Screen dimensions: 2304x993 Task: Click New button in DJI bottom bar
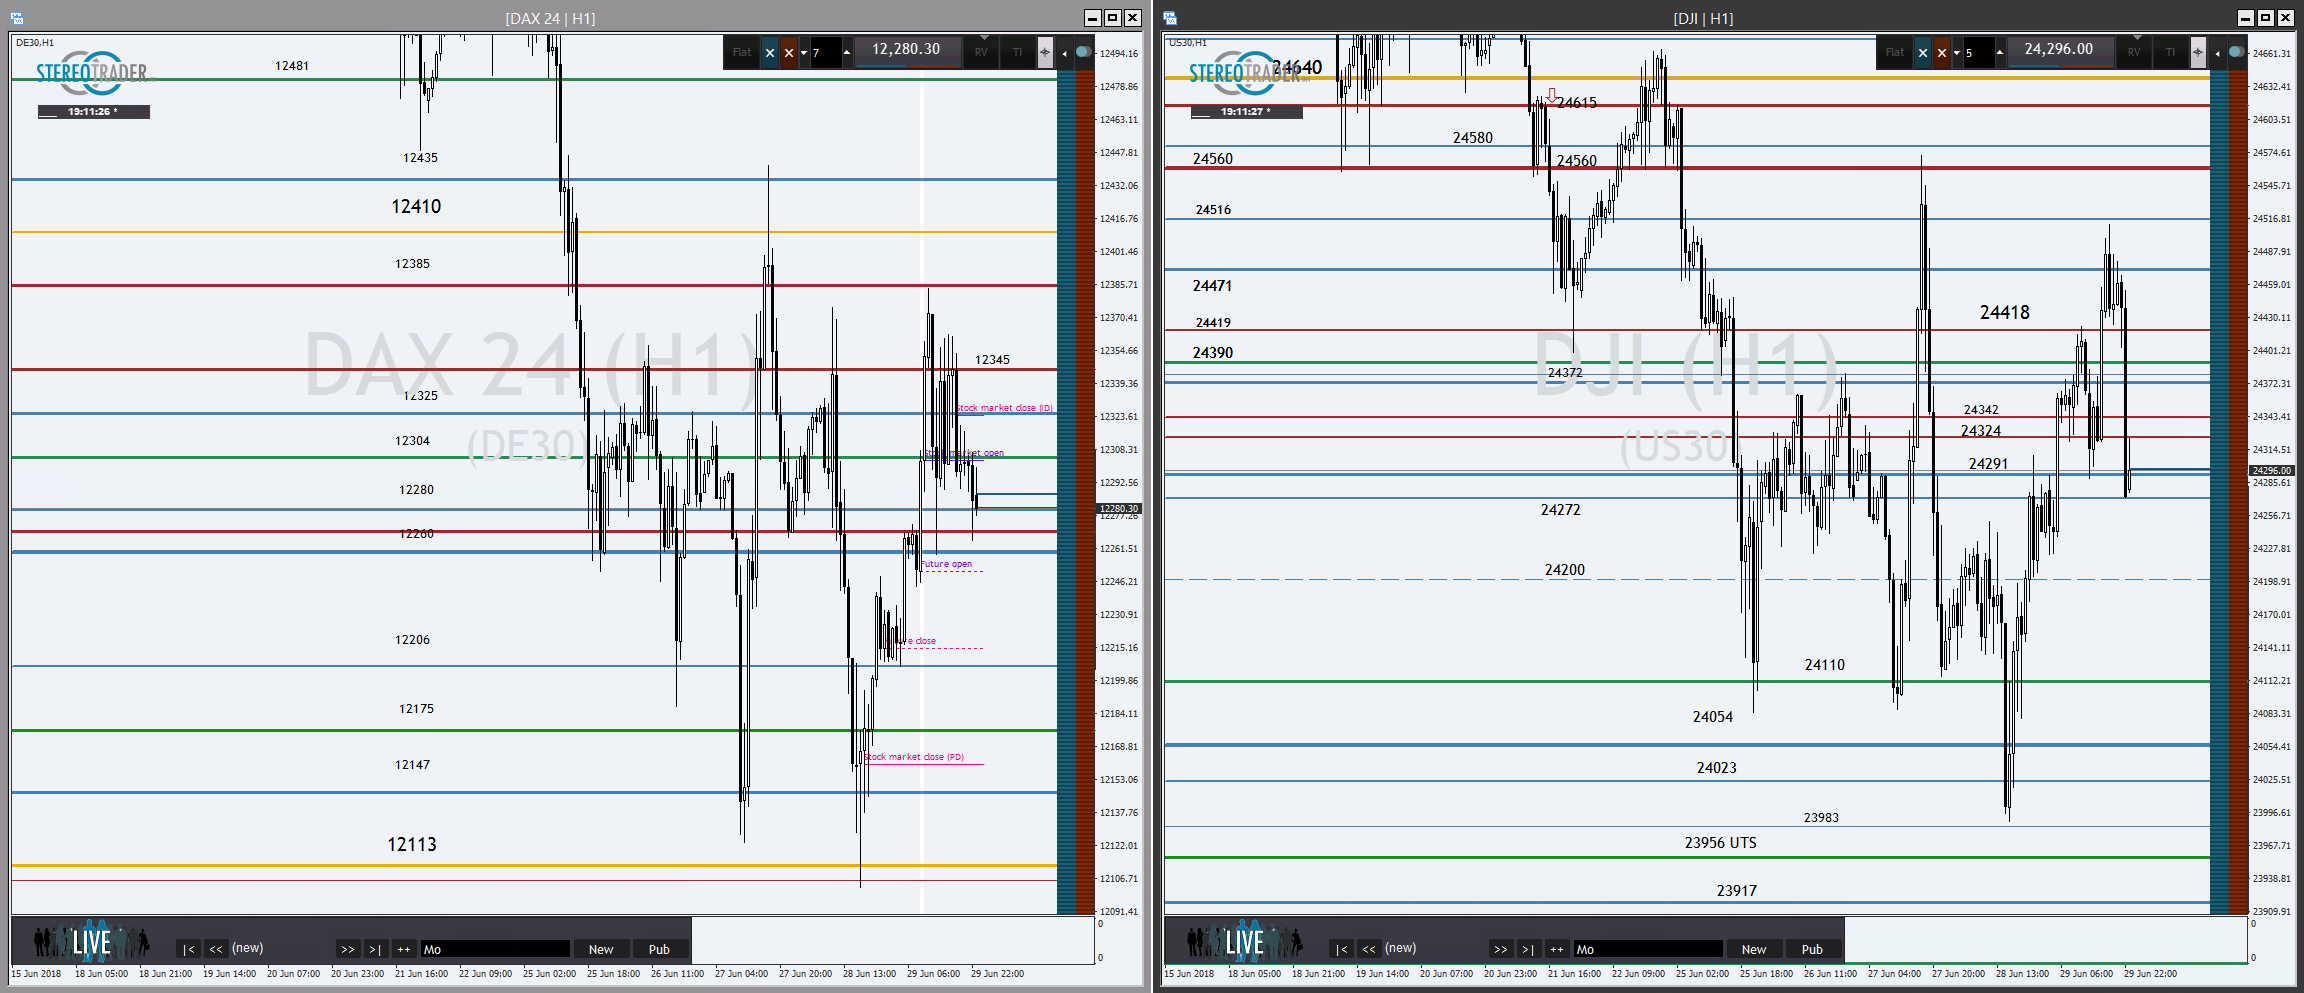tap(1754, 949)
